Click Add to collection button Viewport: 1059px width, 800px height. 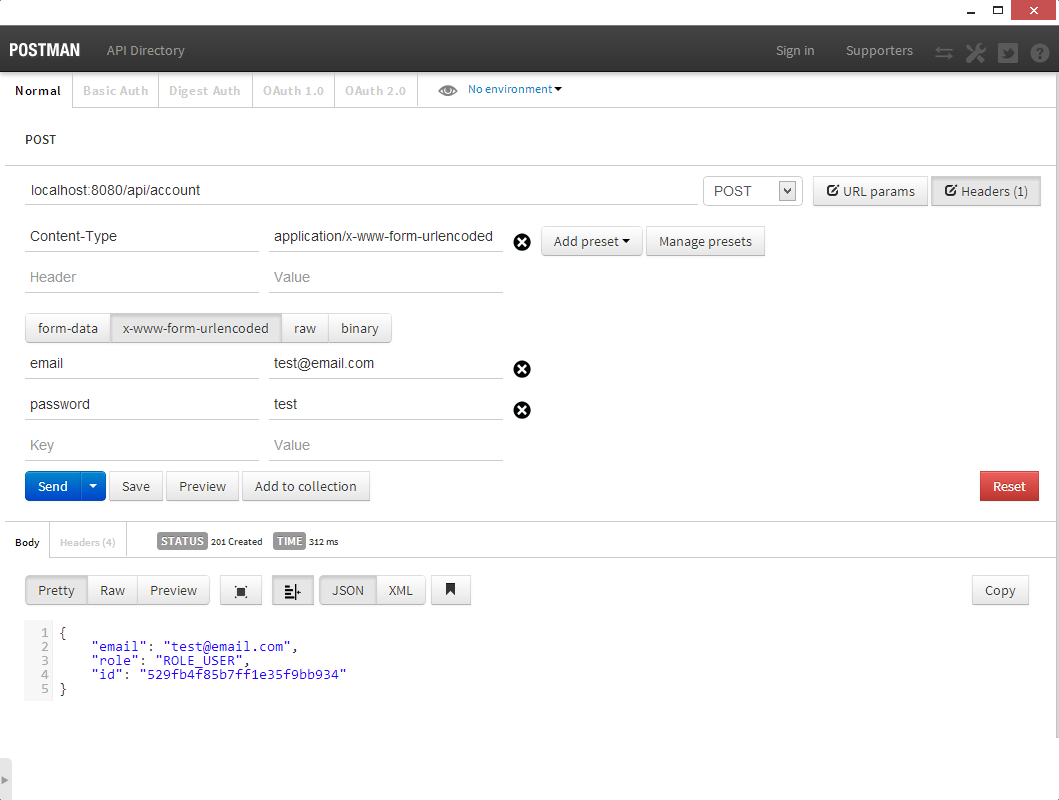[305, 486]
